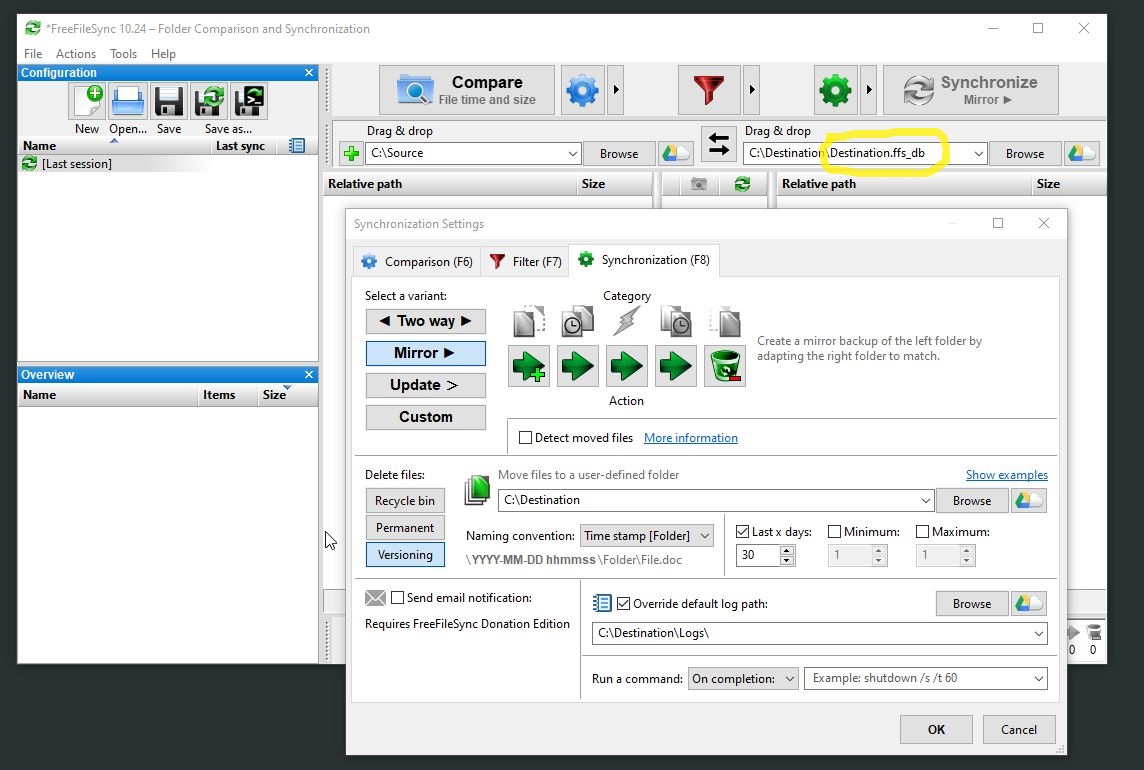The height and width of the screenshot is (770, 1144).
Task: Choose Recycle bin deletion handling
Action: tap(405, 501)
